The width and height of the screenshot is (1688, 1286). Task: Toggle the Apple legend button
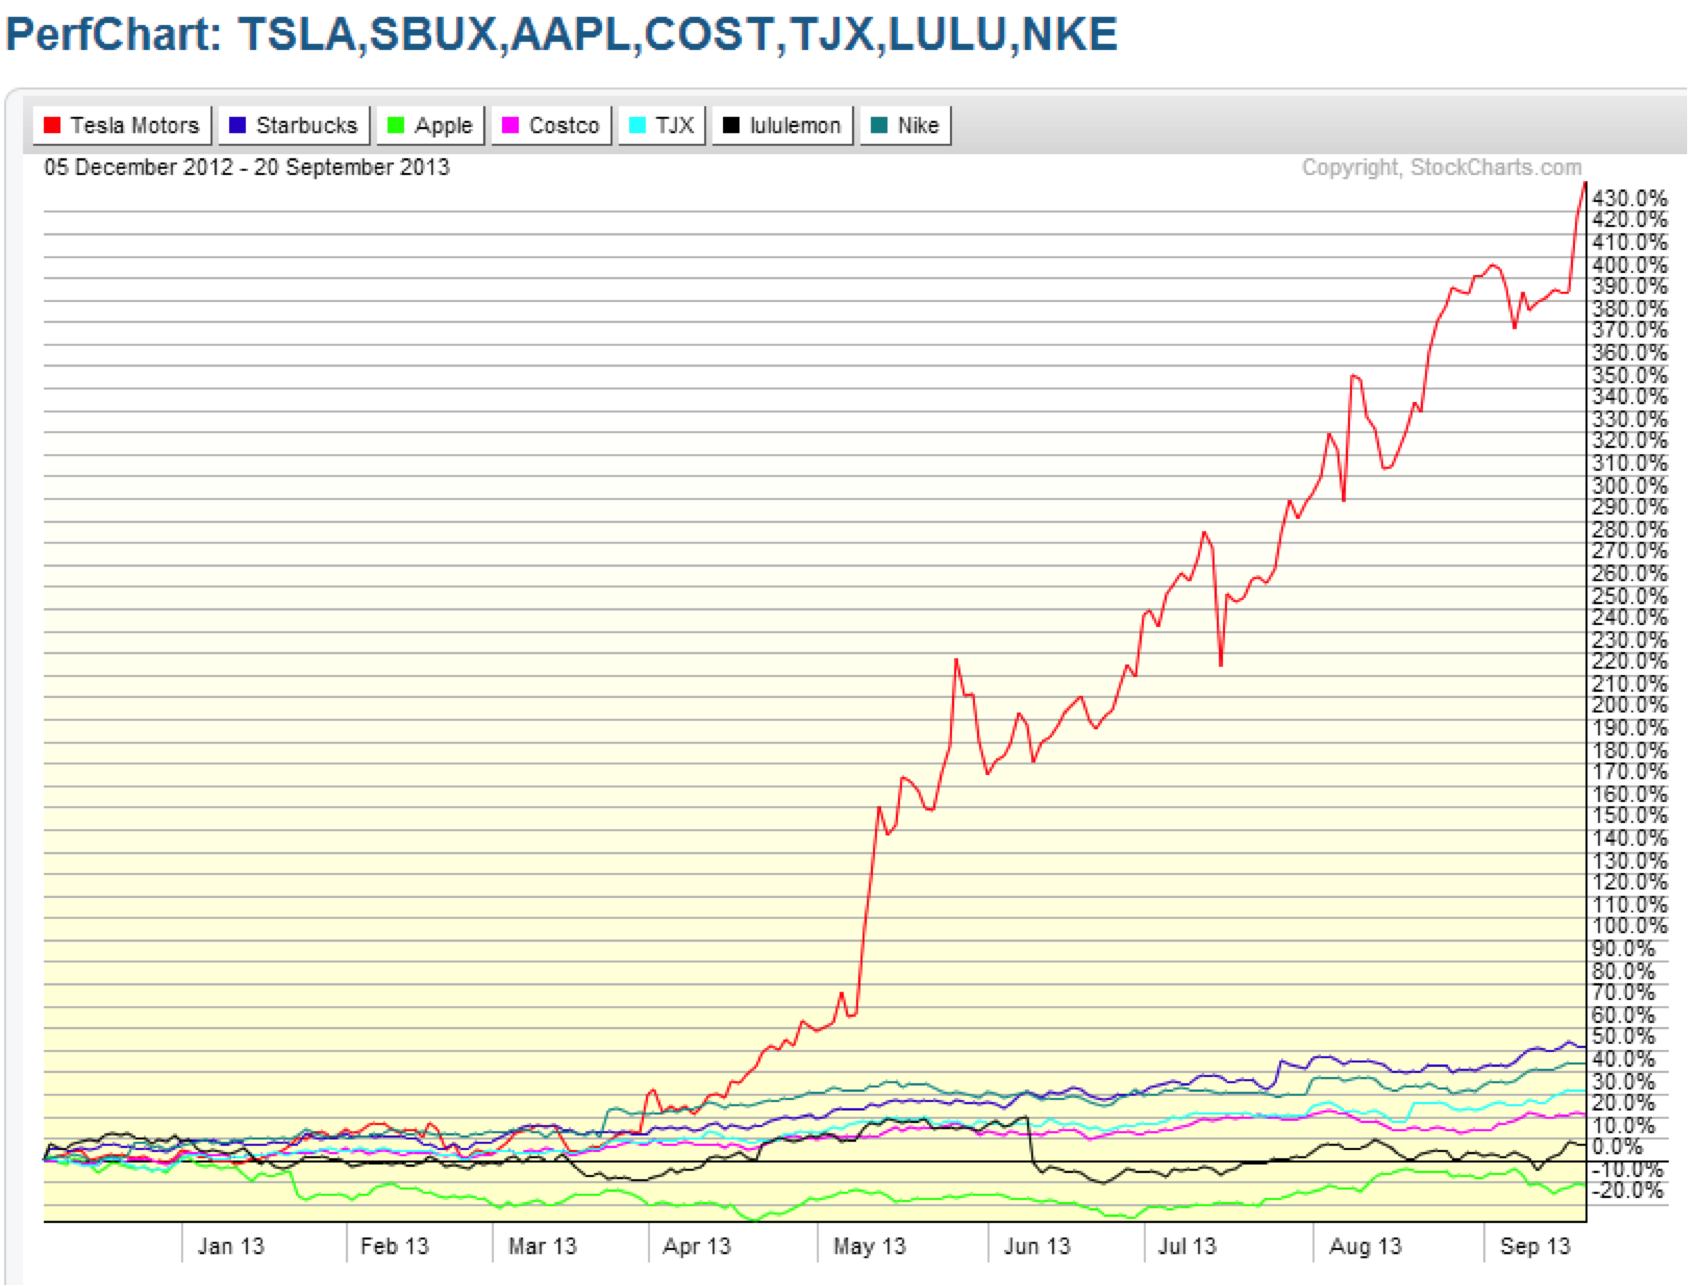click(431, 126)
